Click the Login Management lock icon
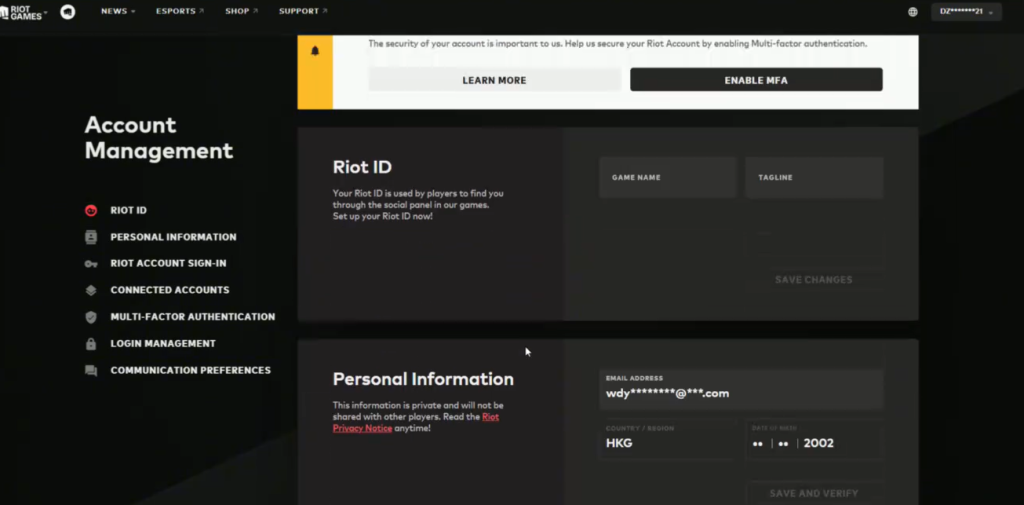The height and width of the screenshot is (505, 1024). [x=91, y=344]
